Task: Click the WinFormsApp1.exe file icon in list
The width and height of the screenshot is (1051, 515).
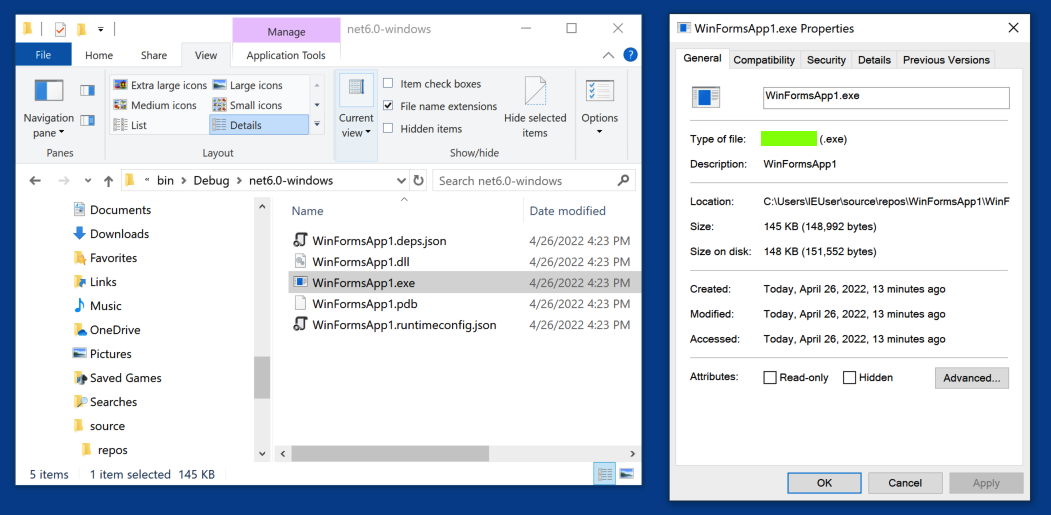Action: [300, 283]
